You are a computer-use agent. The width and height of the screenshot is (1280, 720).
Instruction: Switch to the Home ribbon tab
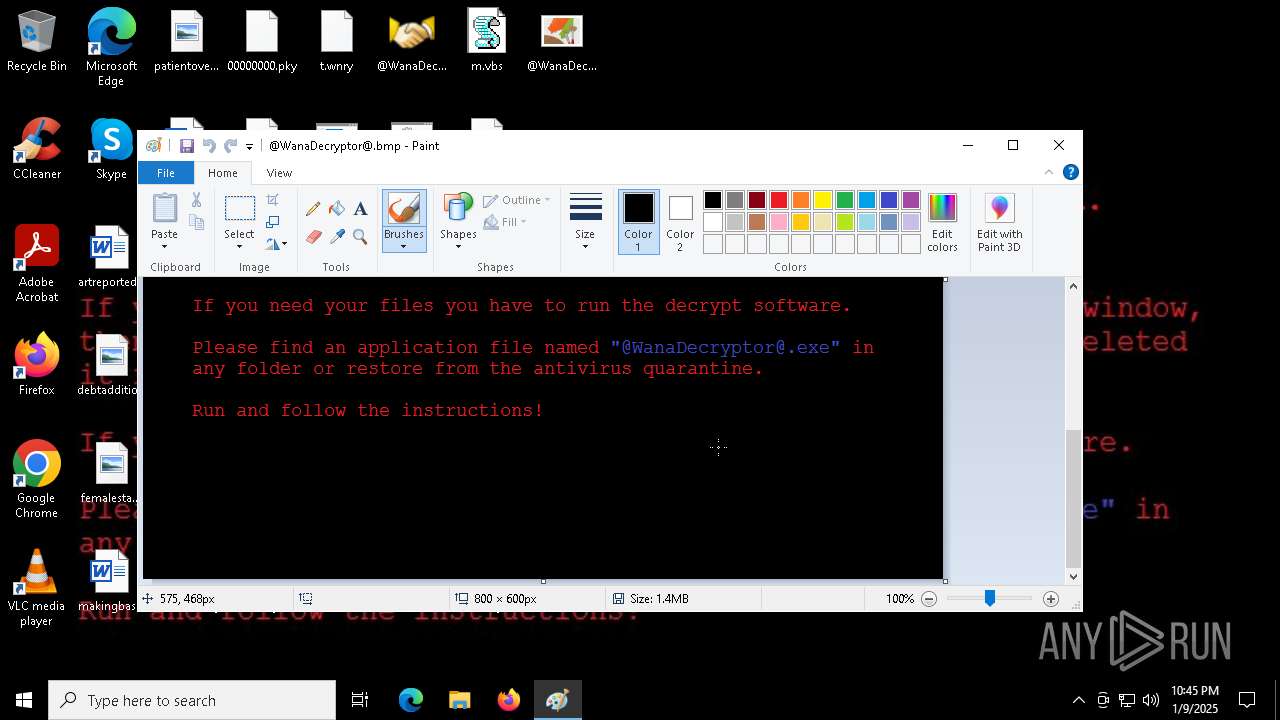click(223, 173)
